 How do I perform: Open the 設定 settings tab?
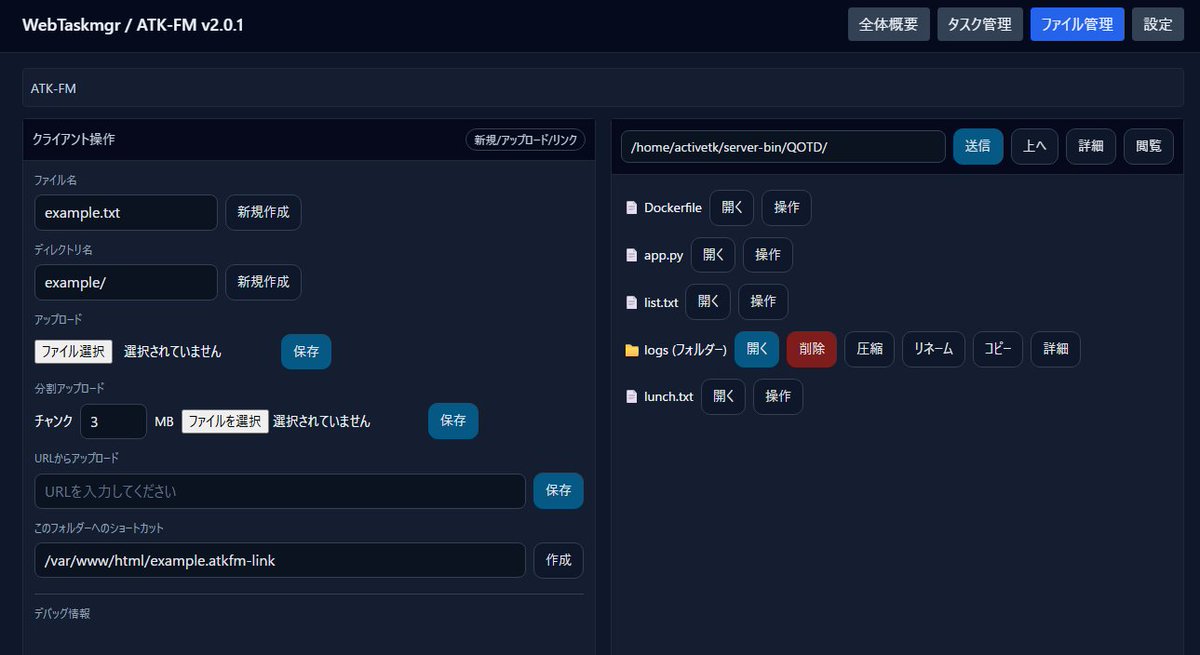click(x=1158, y=24)
